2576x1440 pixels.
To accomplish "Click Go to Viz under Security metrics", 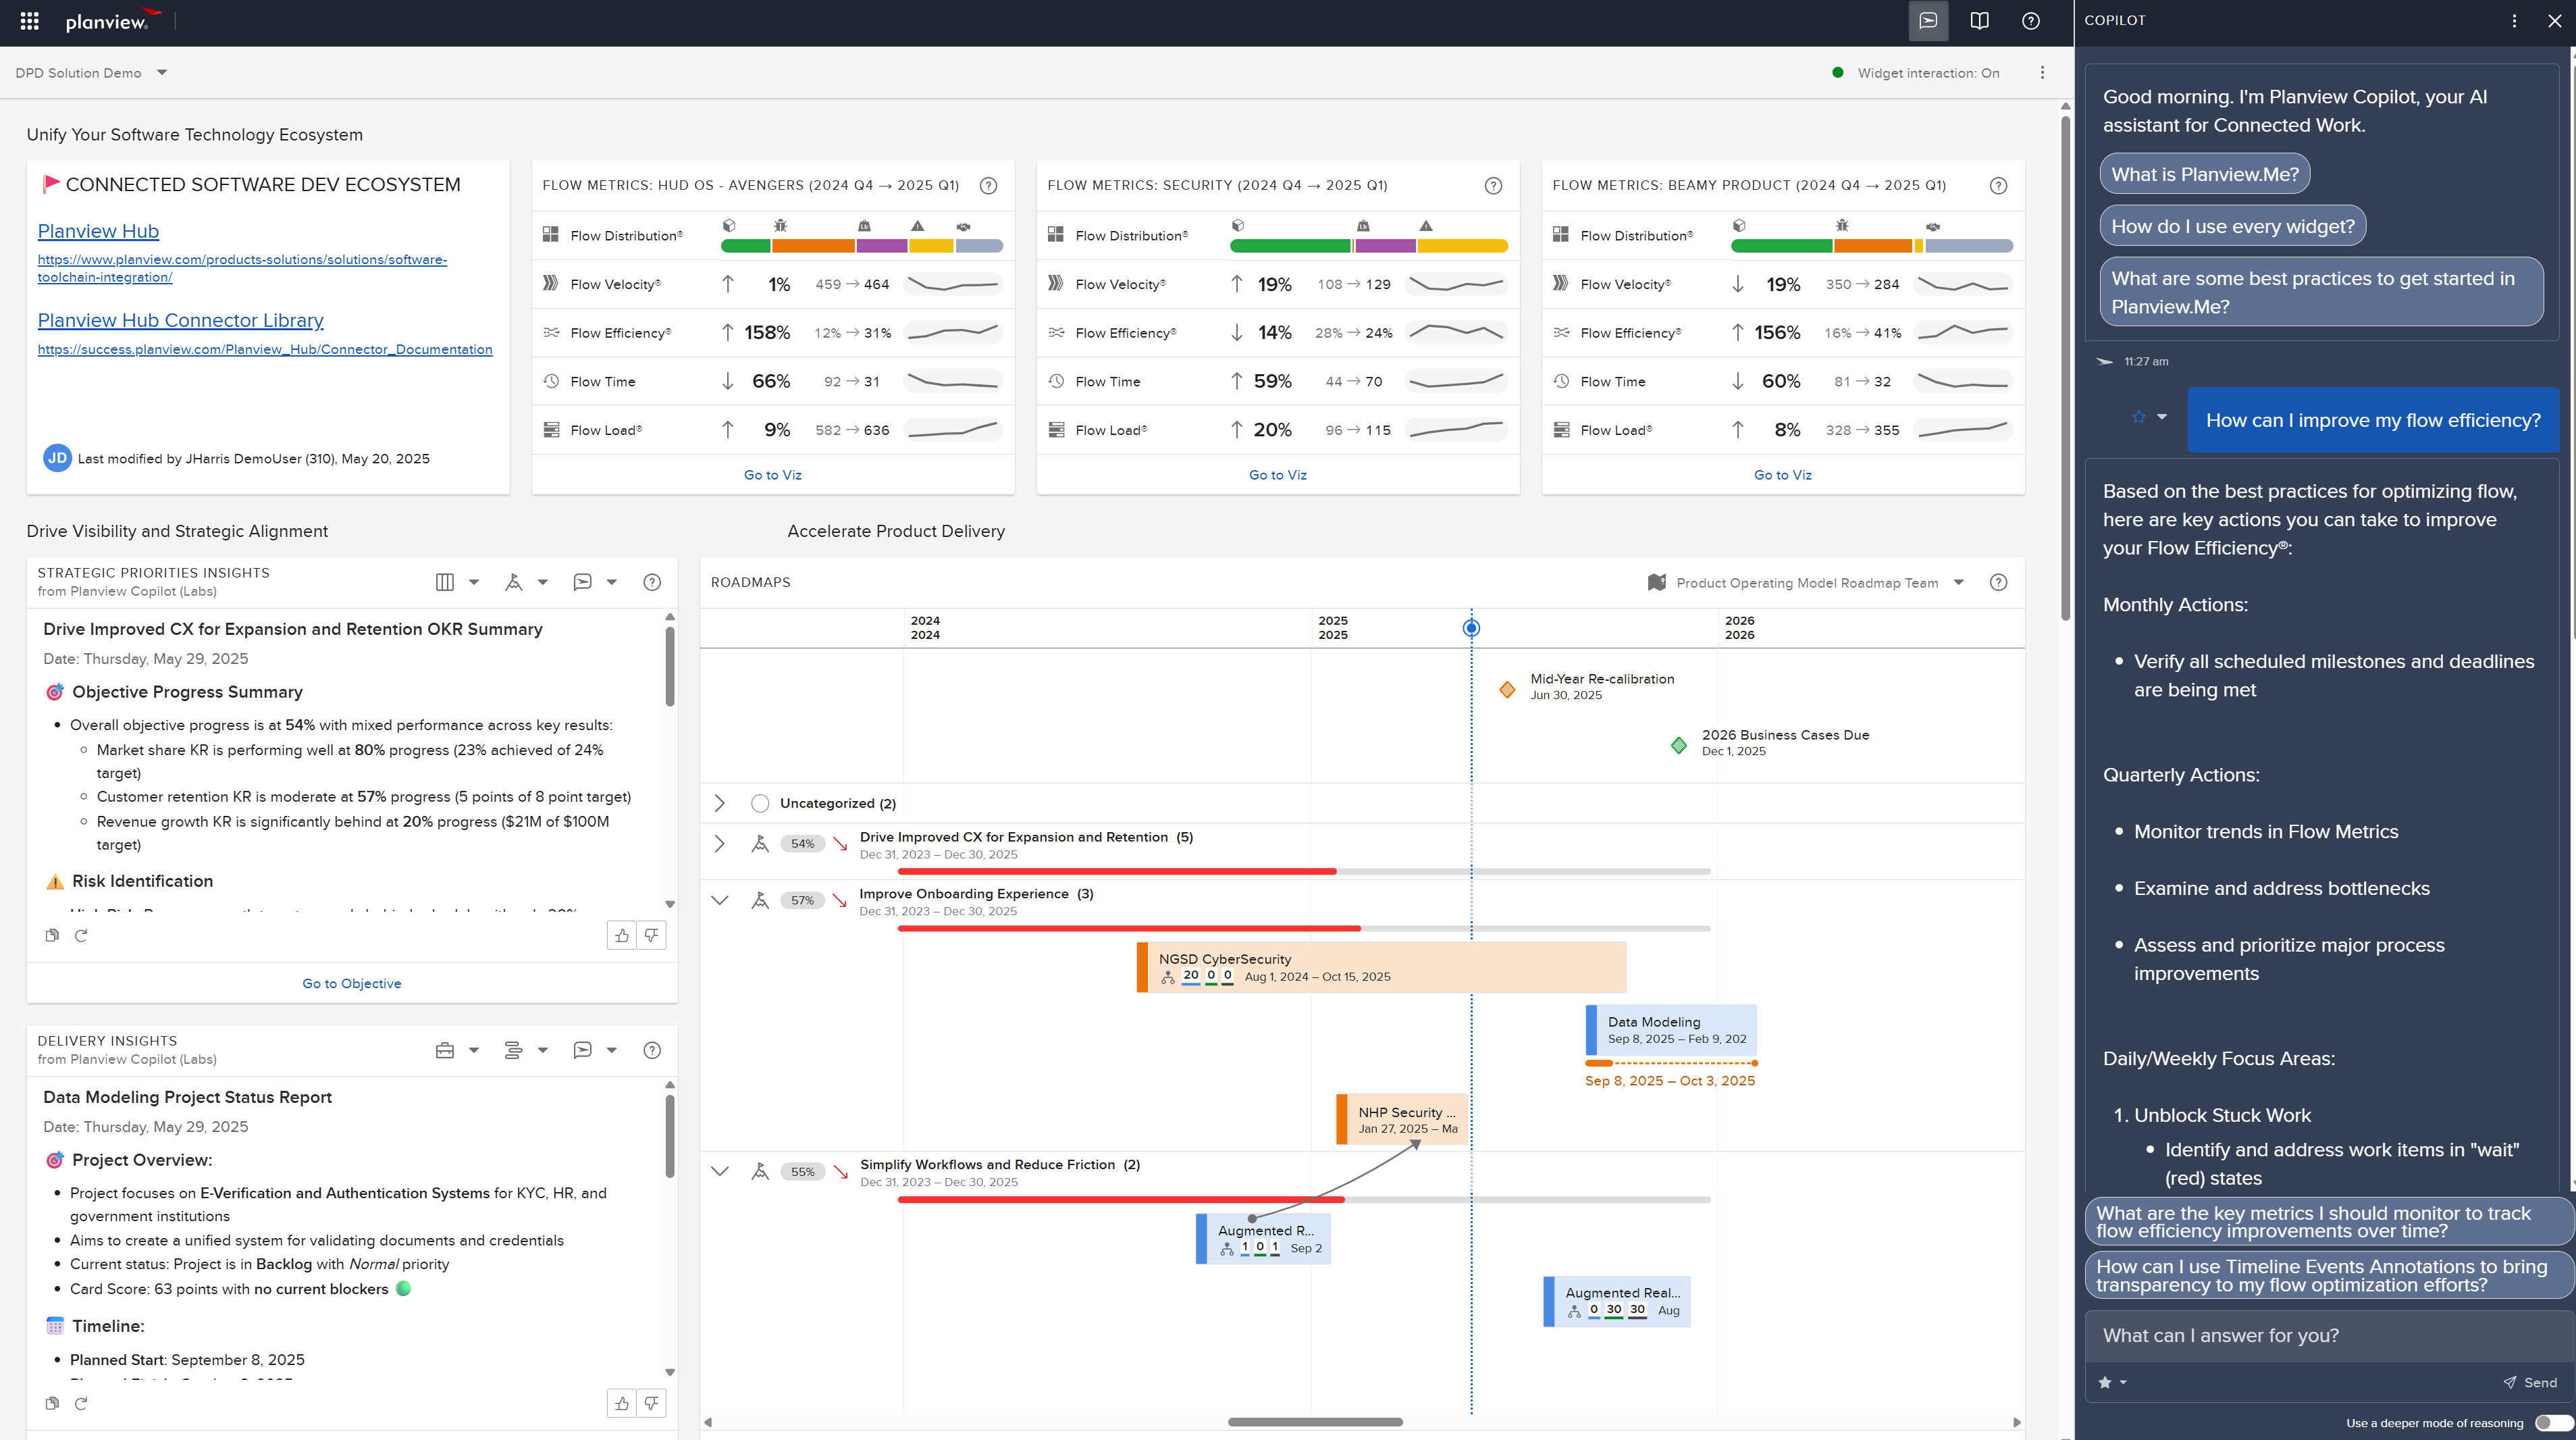I will pyautogui.click(x=1277, y=475).
